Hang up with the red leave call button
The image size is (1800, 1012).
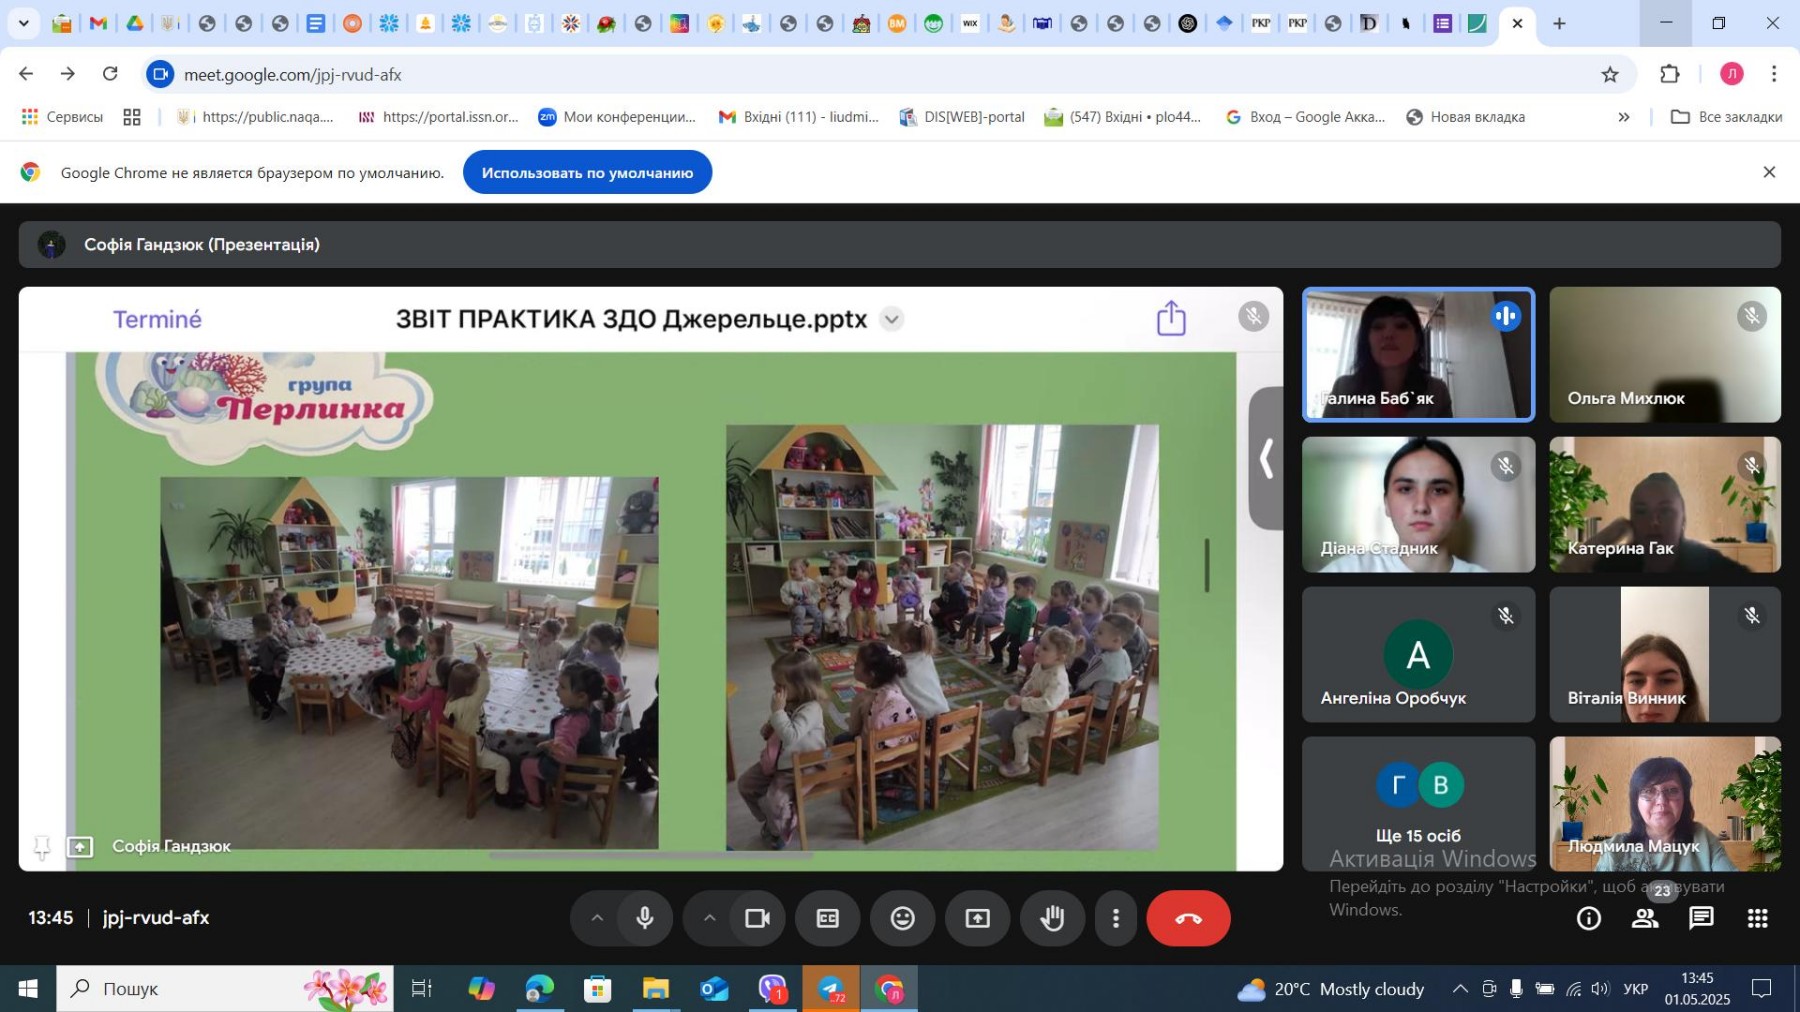pos(1188,918)
